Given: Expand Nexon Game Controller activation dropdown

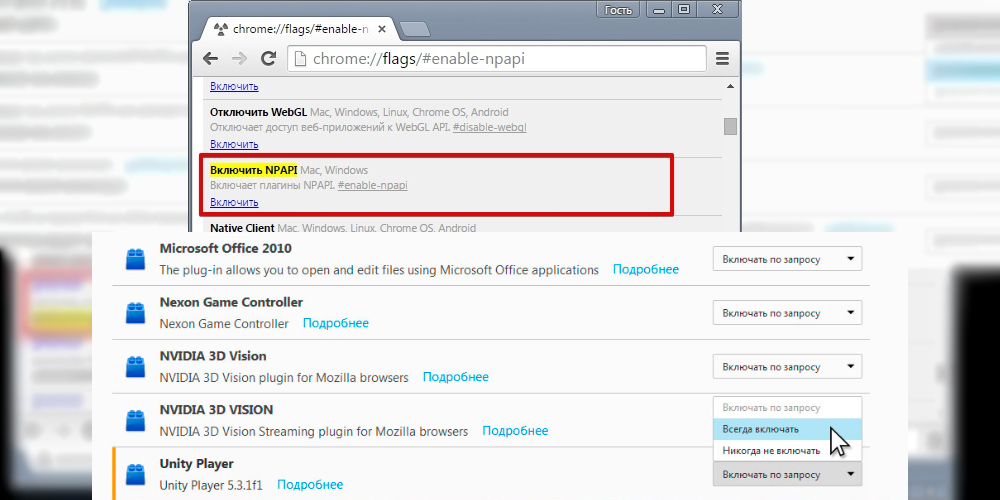Looking at the screenshot, I should [x=787, y=314].
